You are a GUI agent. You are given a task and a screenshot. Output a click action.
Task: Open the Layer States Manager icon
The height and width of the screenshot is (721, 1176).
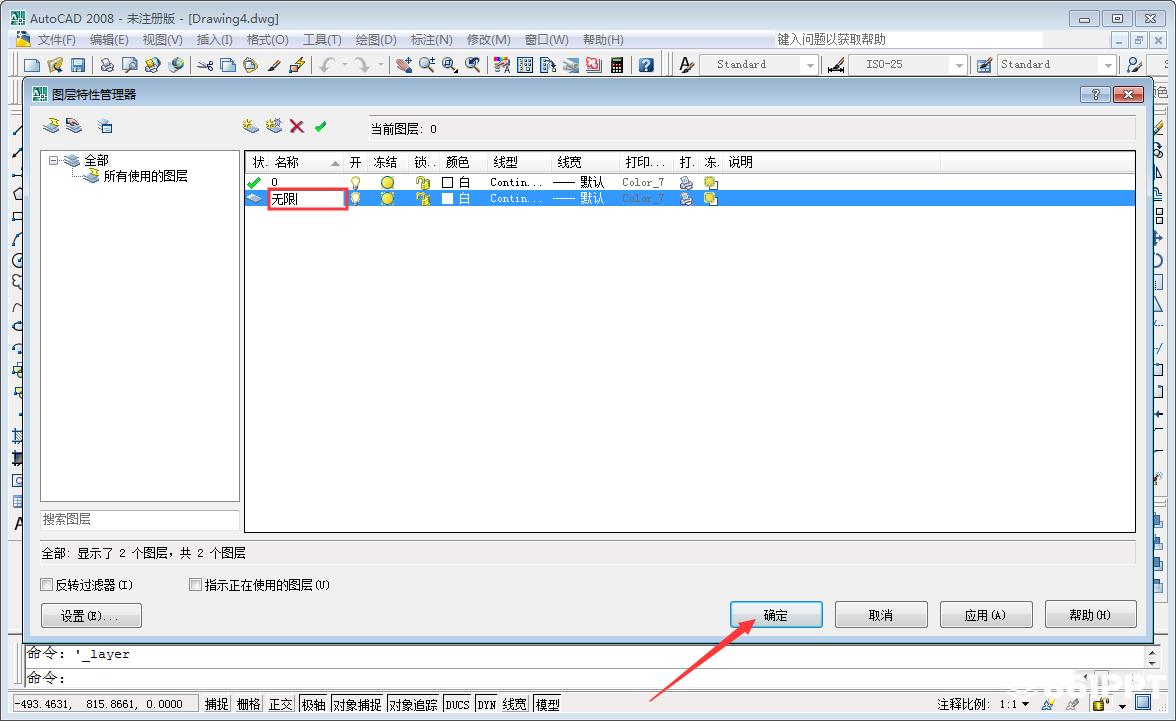[x=105, y=127]
